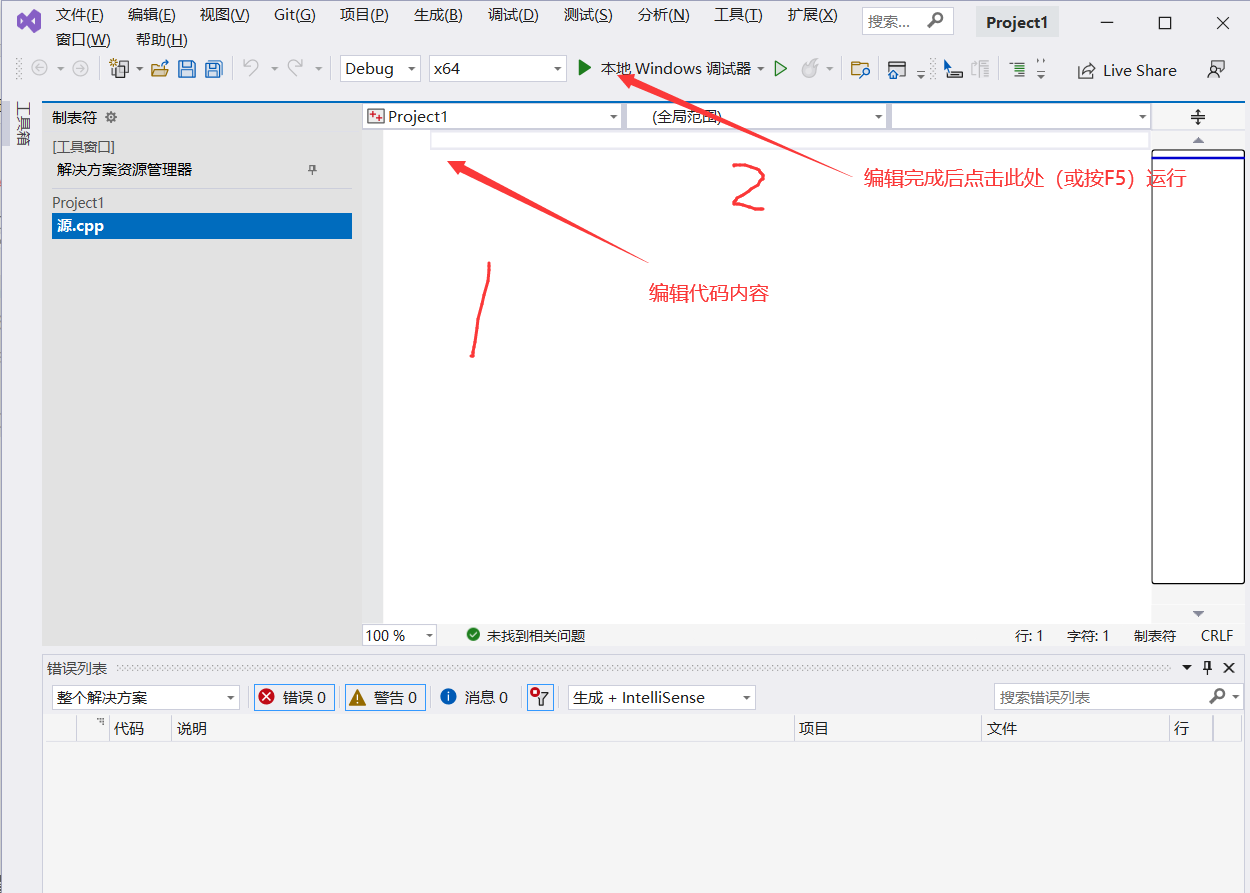Open the 错误列表 window options arrow
The image size is (1250, 893).
click(1187, 667)
